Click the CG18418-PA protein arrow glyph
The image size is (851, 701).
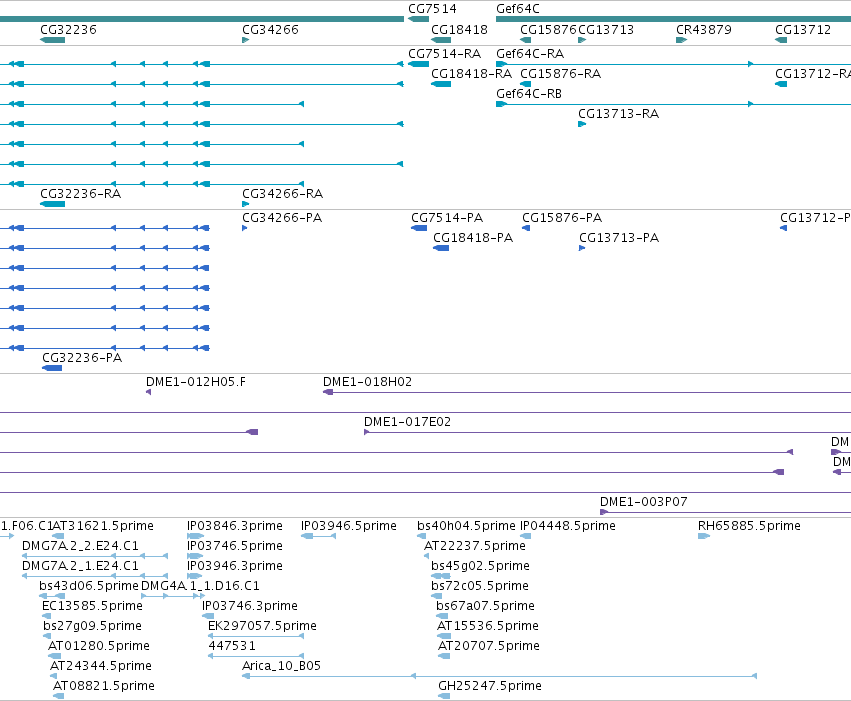pyautogui.click(x=441, y=248)
